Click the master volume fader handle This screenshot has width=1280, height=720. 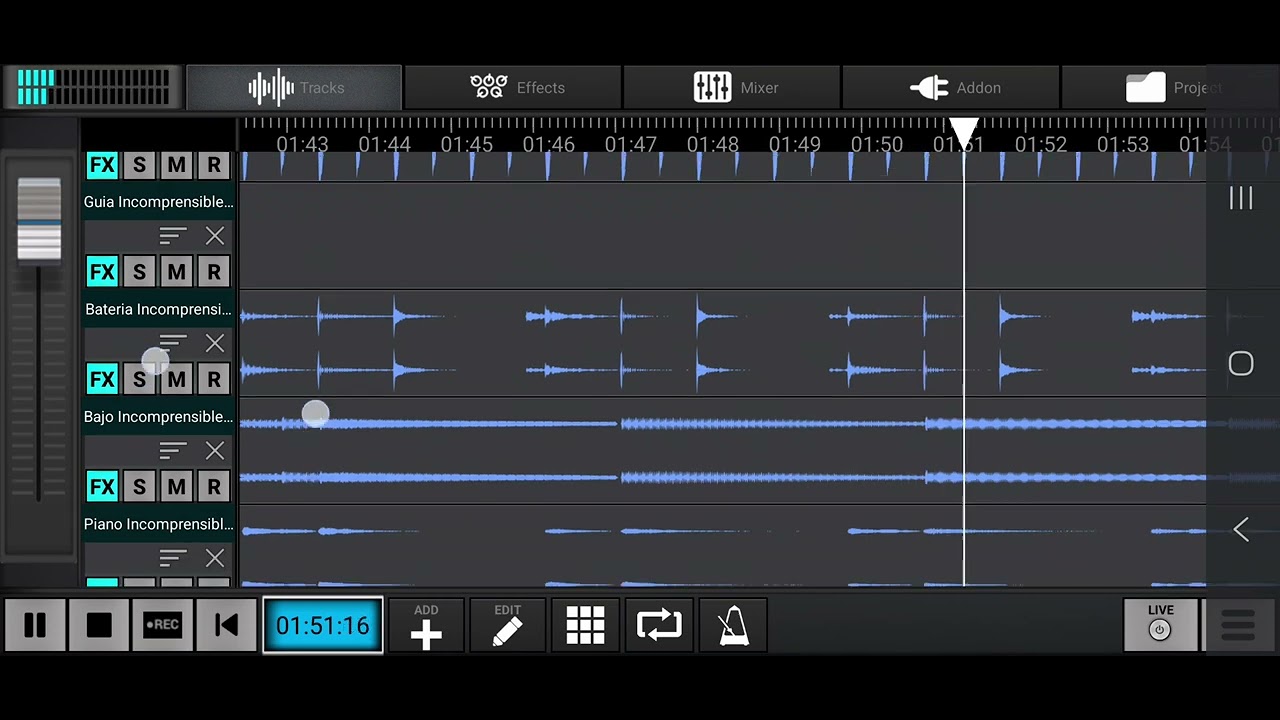[39, 219]
